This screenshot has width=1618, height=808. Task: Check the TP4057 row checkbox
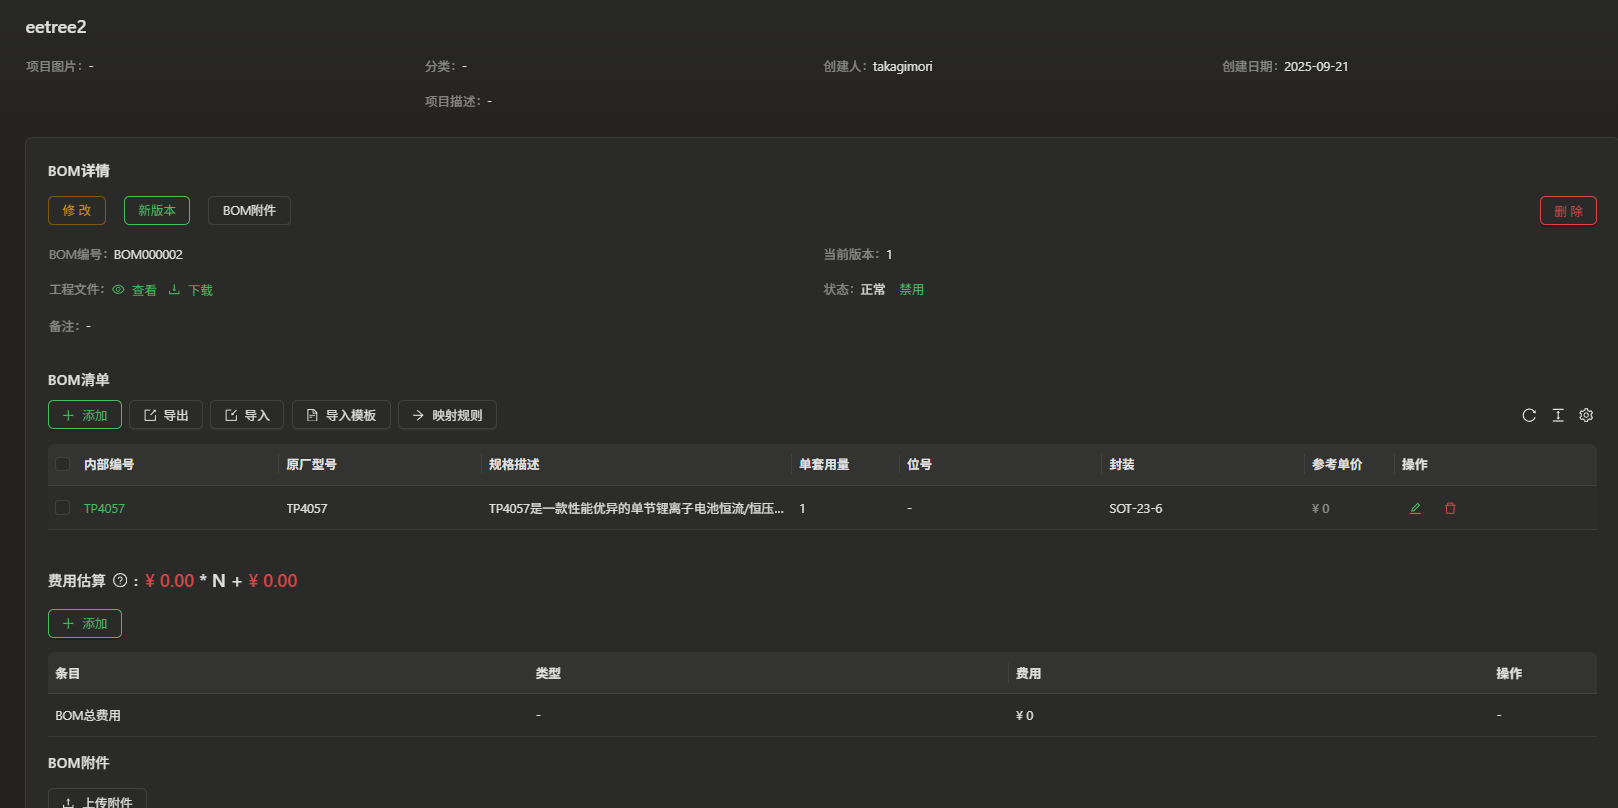coord(62,508)
